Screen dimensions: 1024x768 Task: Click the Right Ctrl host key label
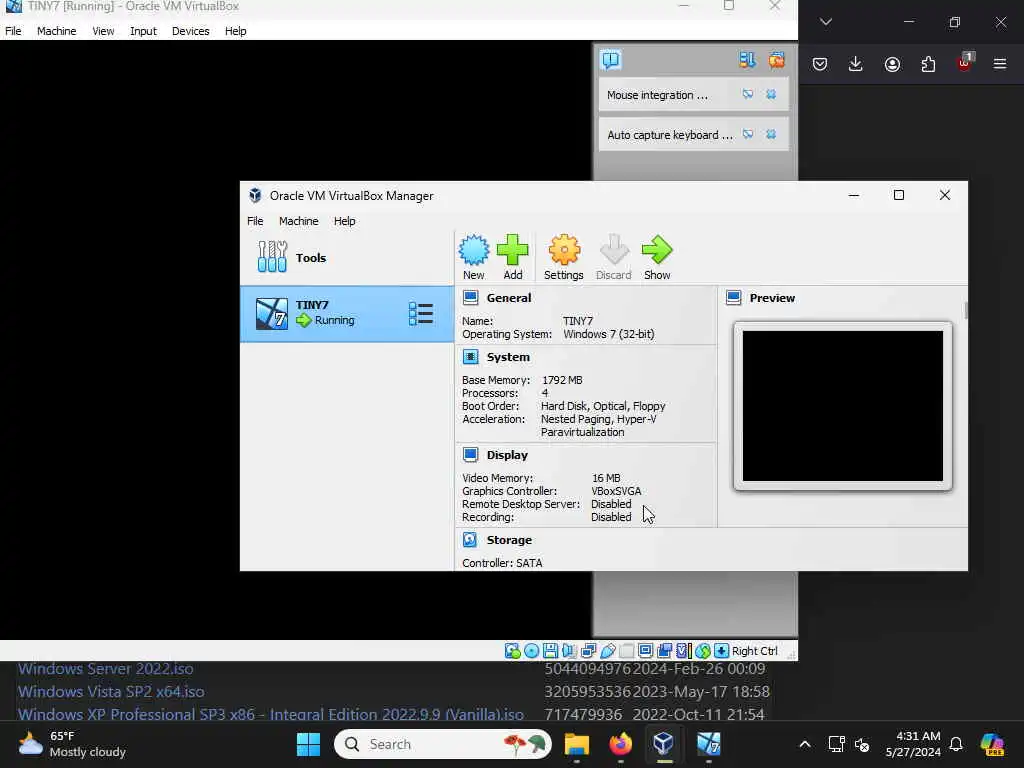click(755, 650)
